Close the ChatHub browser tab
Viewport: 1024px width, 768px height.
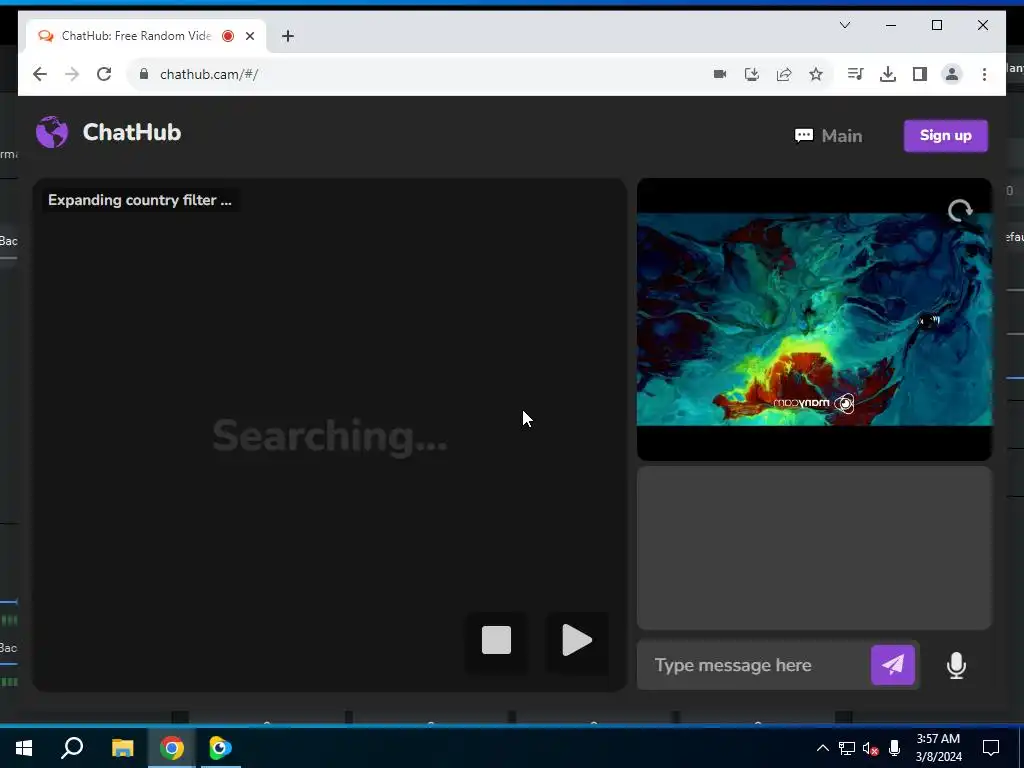coord(249,36)
